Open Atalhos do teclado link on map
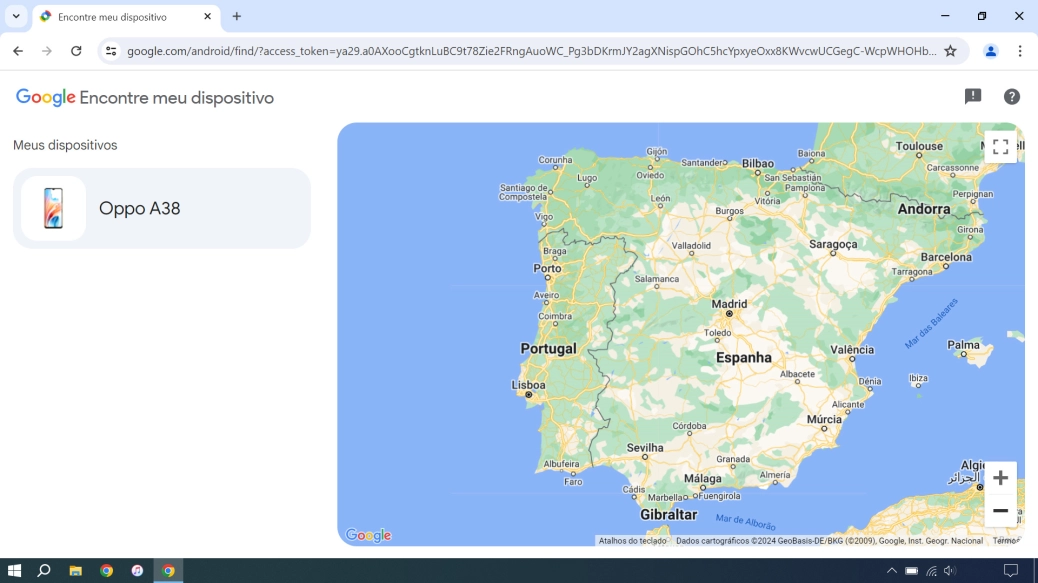 632,541
